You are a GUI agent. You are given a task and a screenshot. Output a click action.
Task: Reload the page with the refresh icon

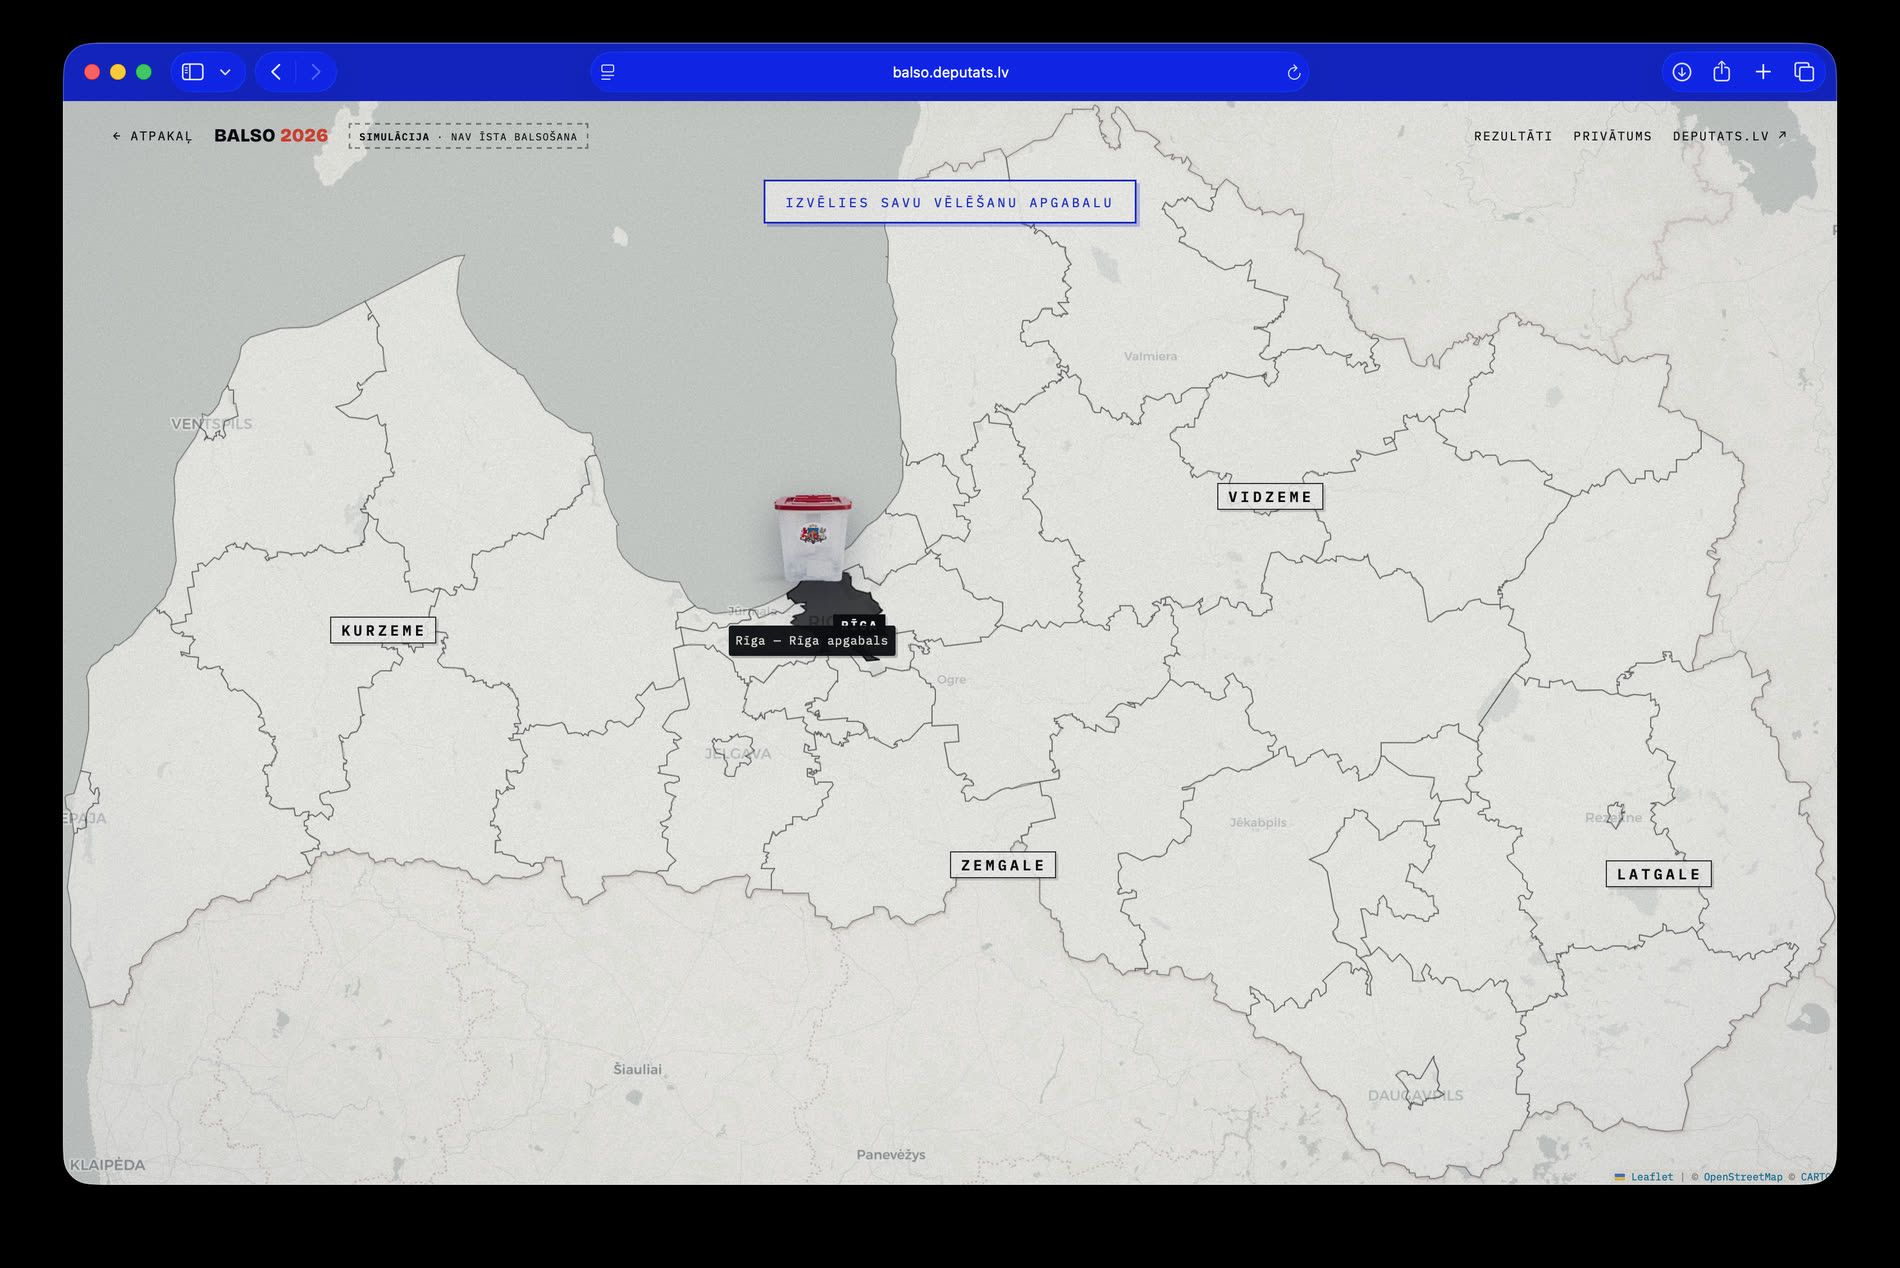pos(1293,72)
